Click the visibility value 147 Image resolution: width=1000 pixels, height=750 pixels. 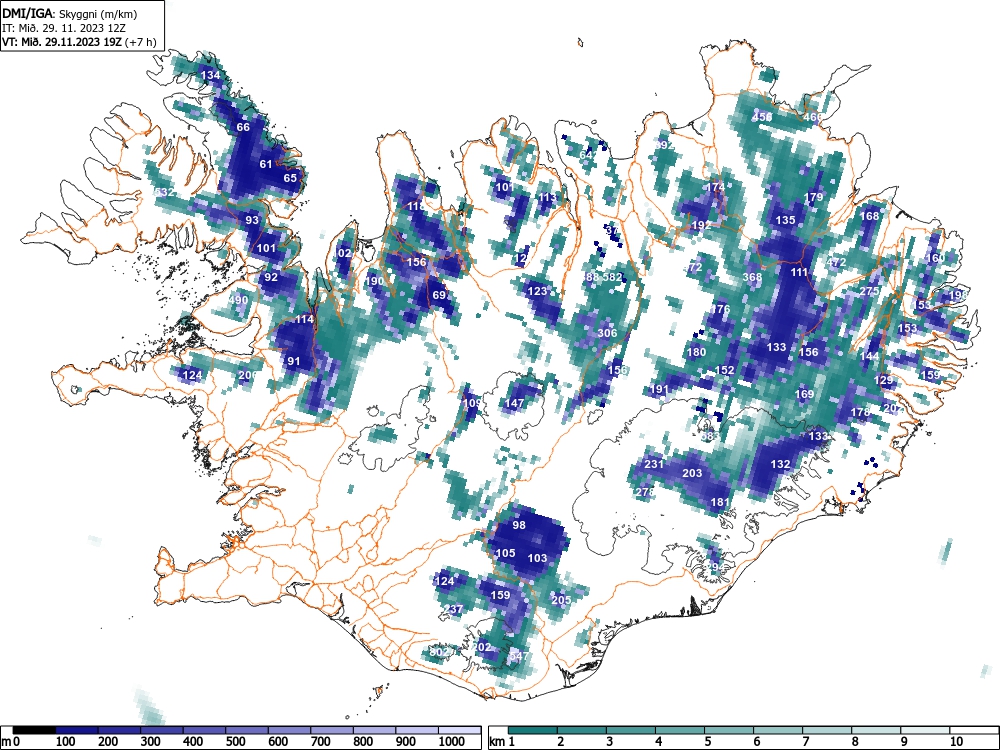[x=514, y=403]
